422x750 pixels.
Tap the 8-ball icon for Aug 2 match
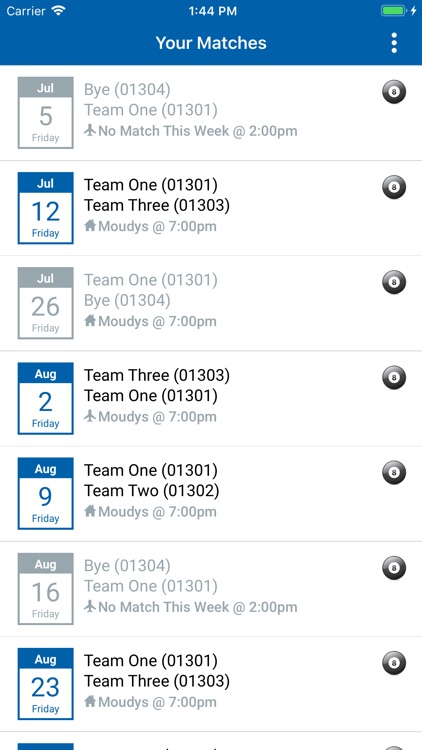point(394,377)
